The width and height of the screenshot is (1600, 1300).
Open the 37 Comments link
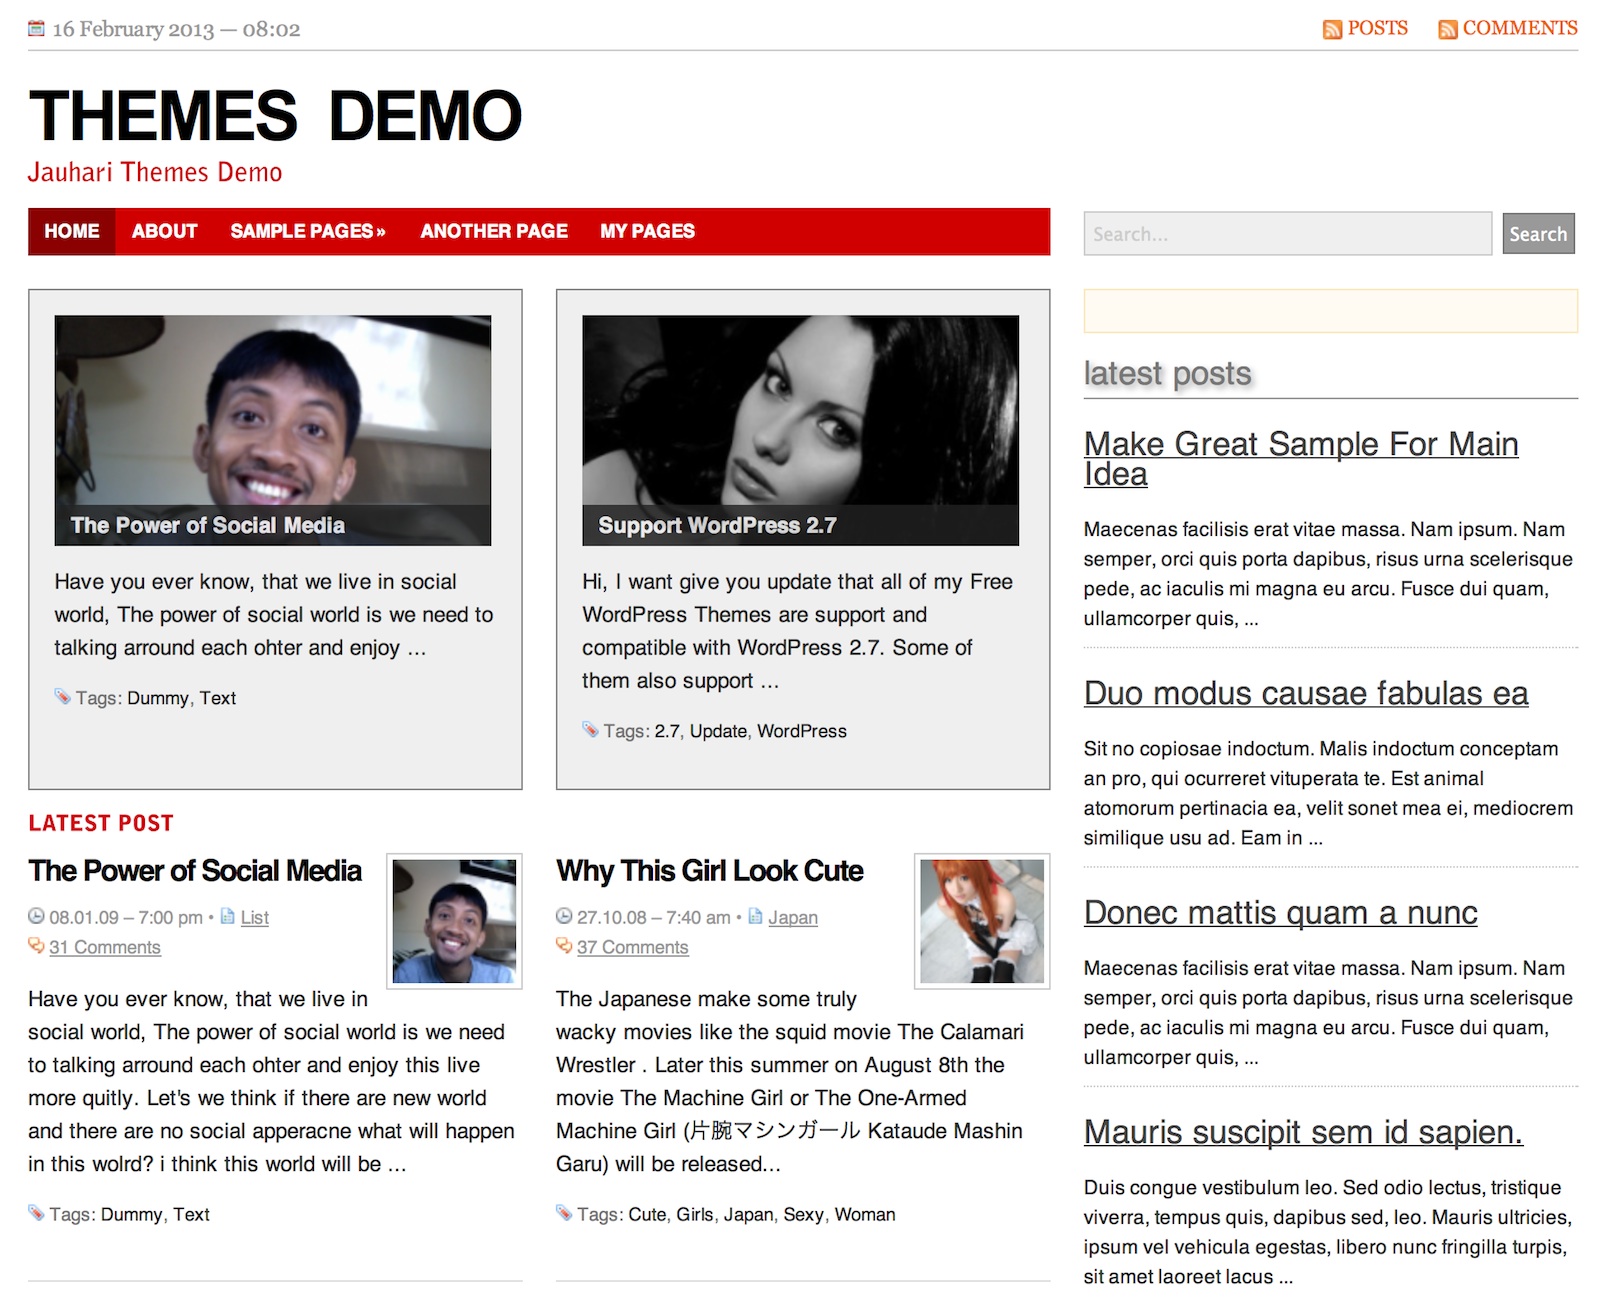[x=632, y=947]
